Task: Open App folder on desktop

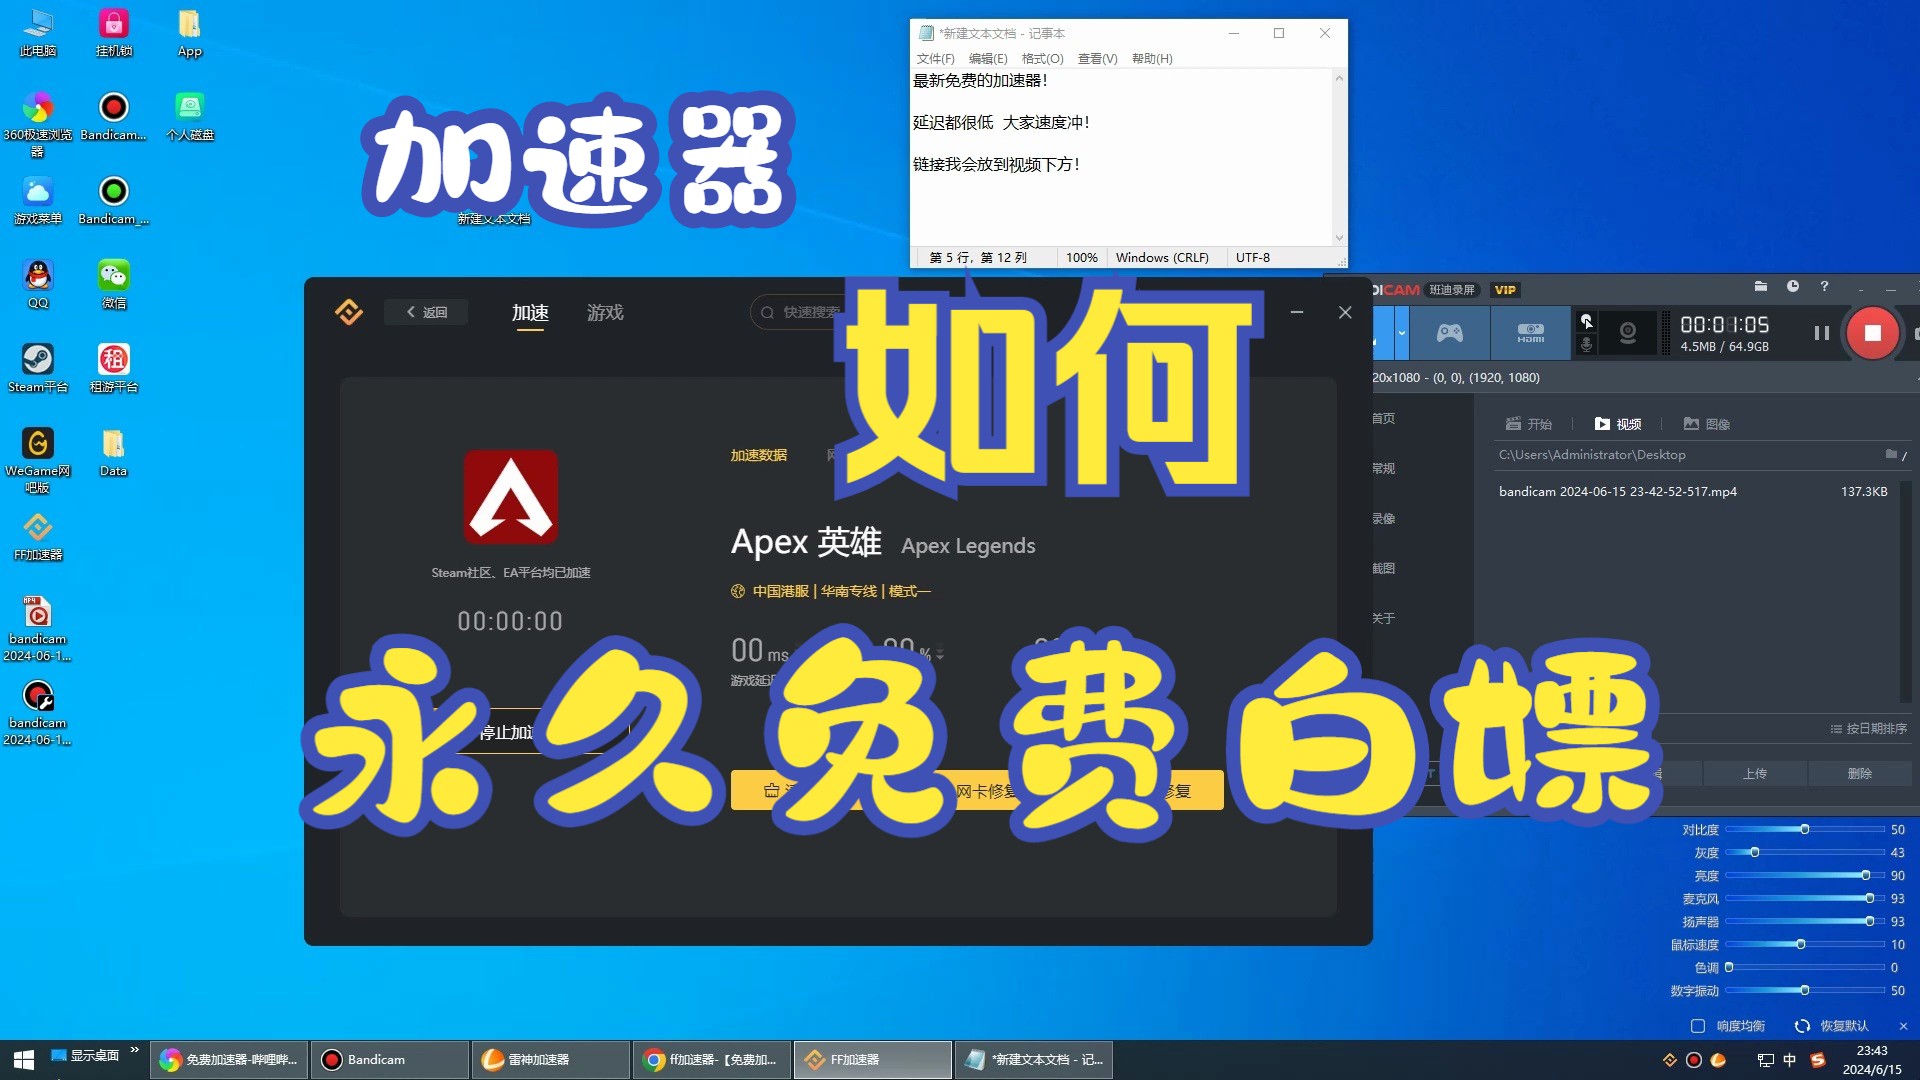Action: click(190, 32)
